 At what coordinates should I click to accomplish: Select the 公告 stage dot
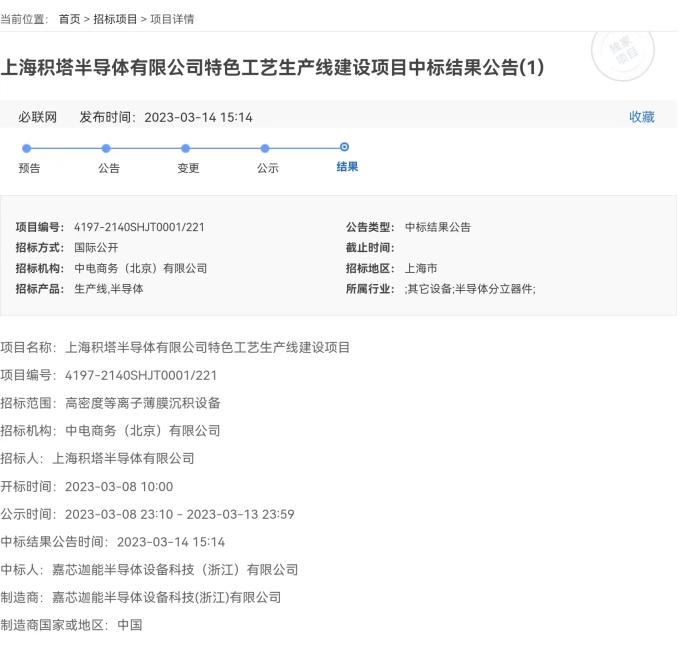(x=106, y=148)
